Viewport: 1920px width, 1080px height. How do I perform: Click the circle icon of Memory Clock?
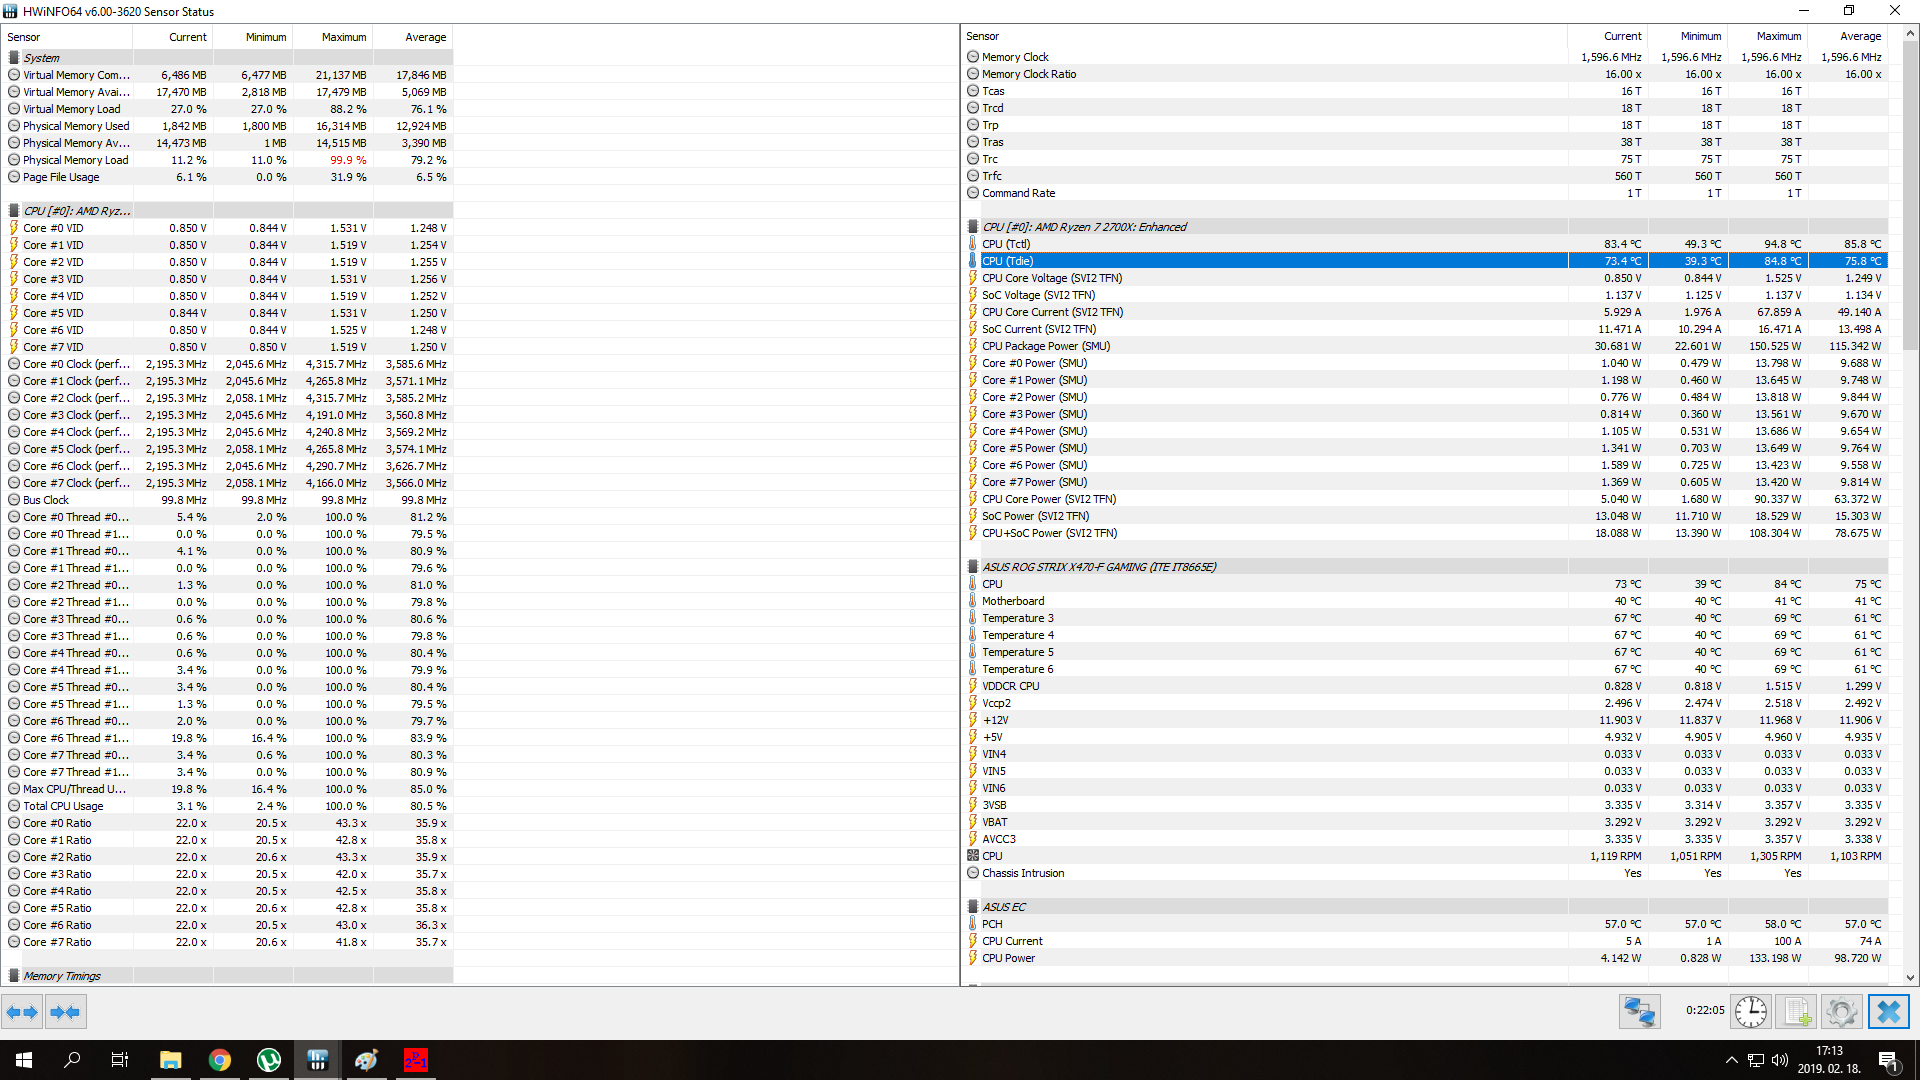point(973,57)
